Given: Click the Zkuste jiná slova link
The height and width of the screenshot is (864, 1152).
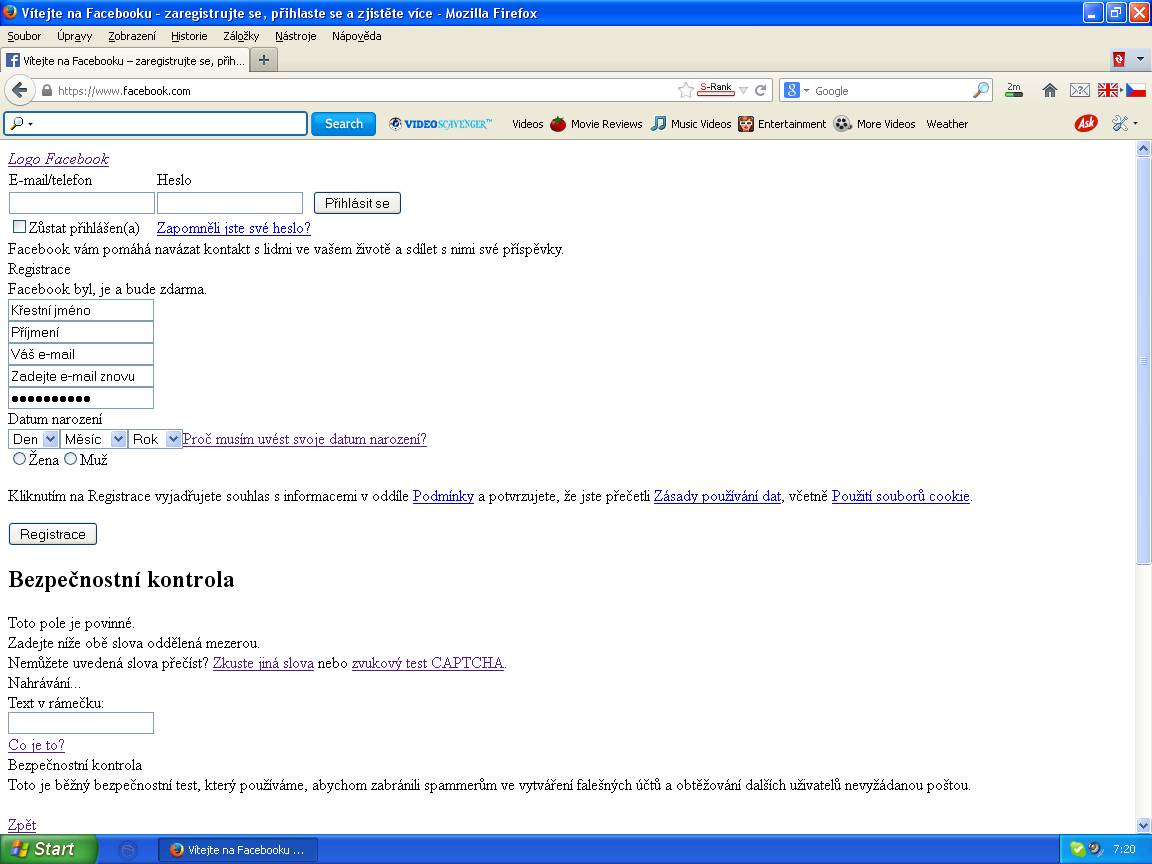Looking at the screenshot, I should click(263, 663).
